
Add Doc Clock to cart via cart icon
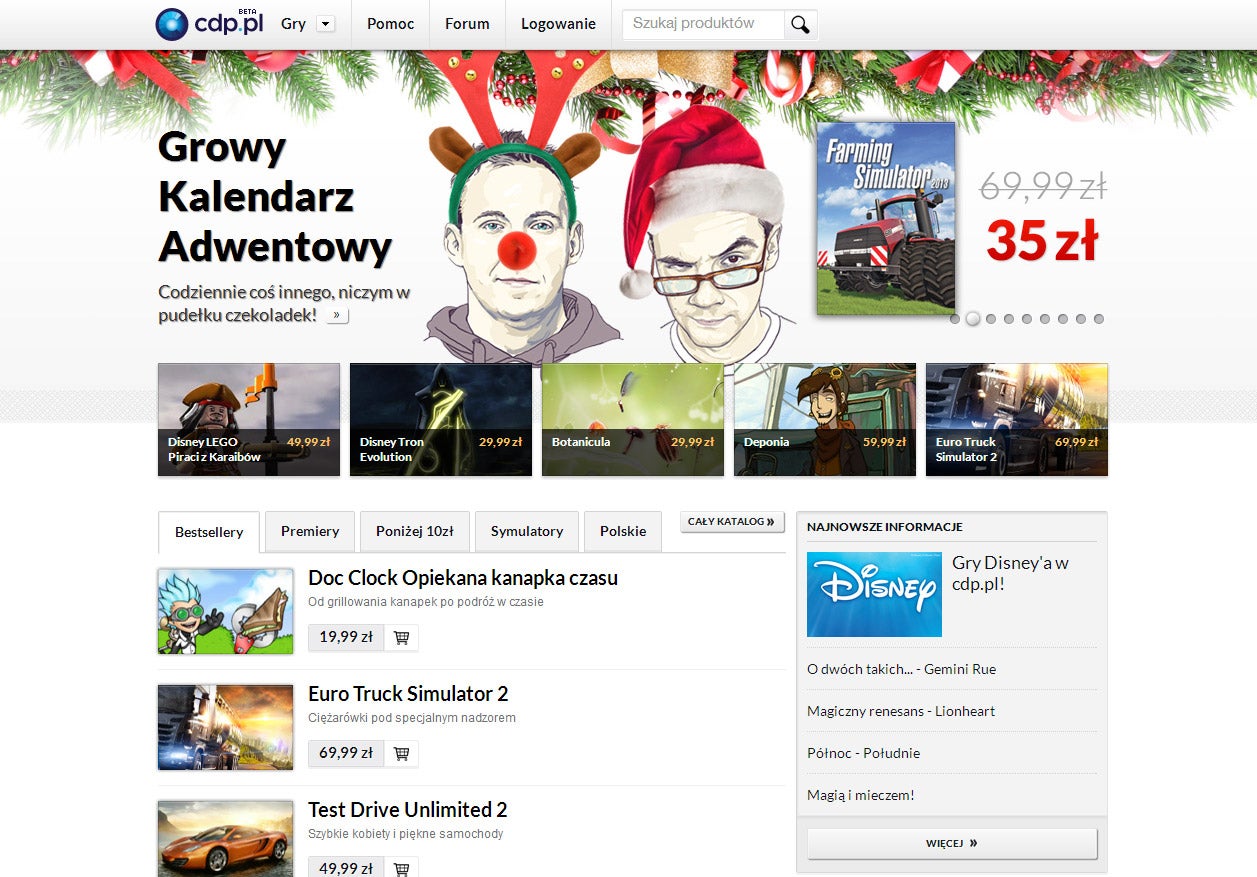[401, 637]
